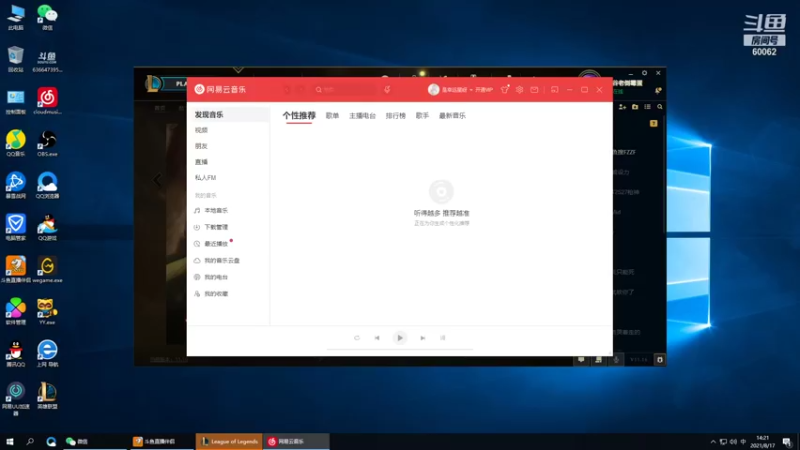Image resolution: width=800 pixels, height=450 pixels.
Task: Click the voice search microphone icon
Action: tap(387, 90)
